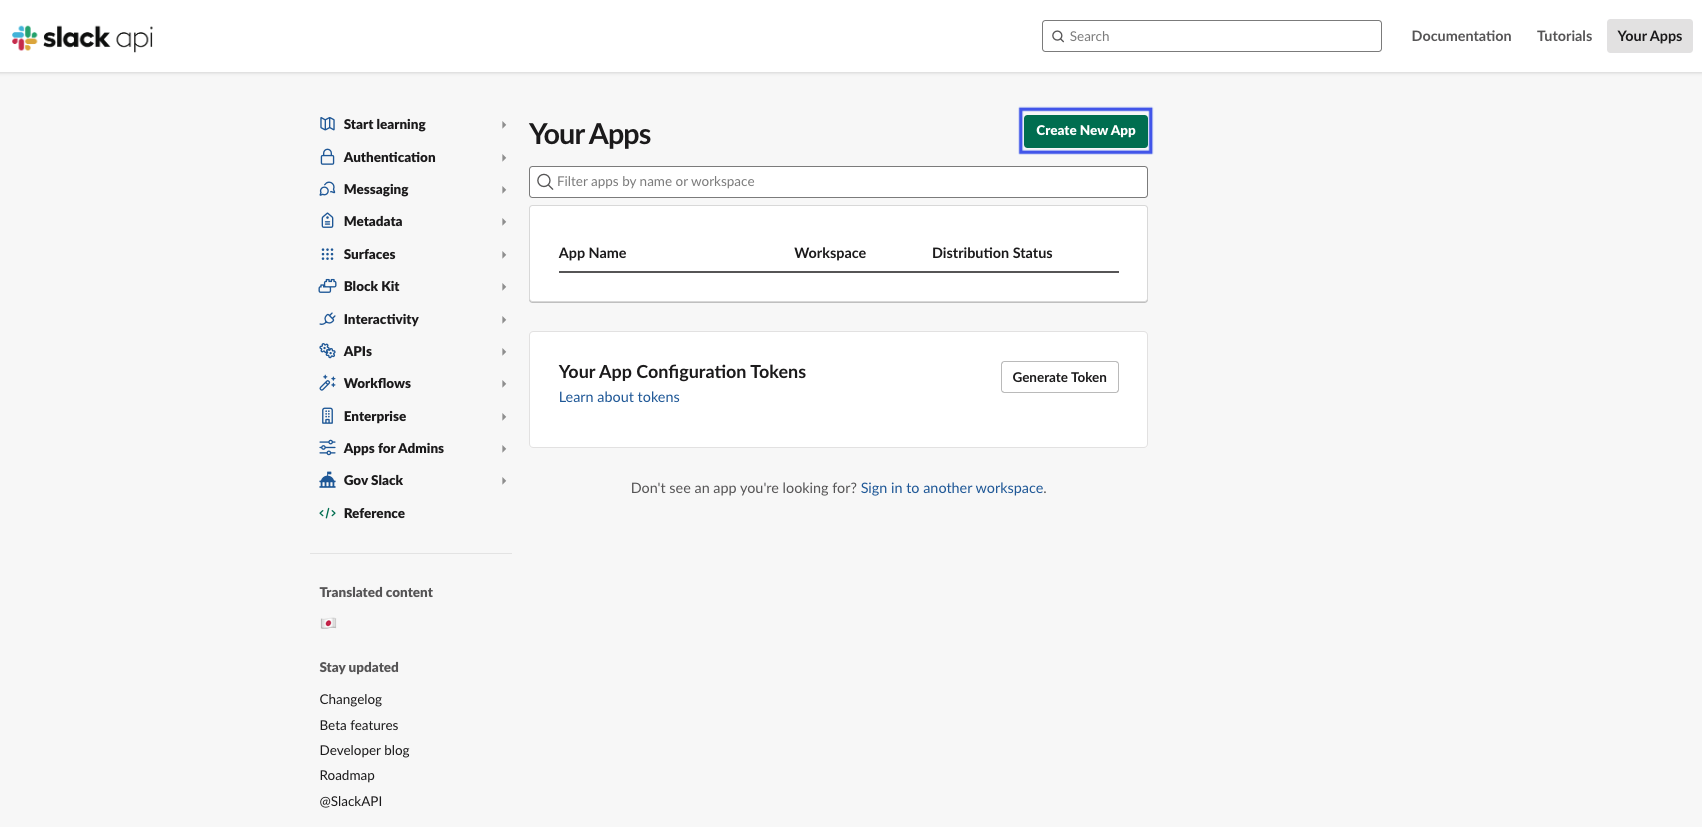
Task: Click the Slack API logo
Action: click(82, 38)
